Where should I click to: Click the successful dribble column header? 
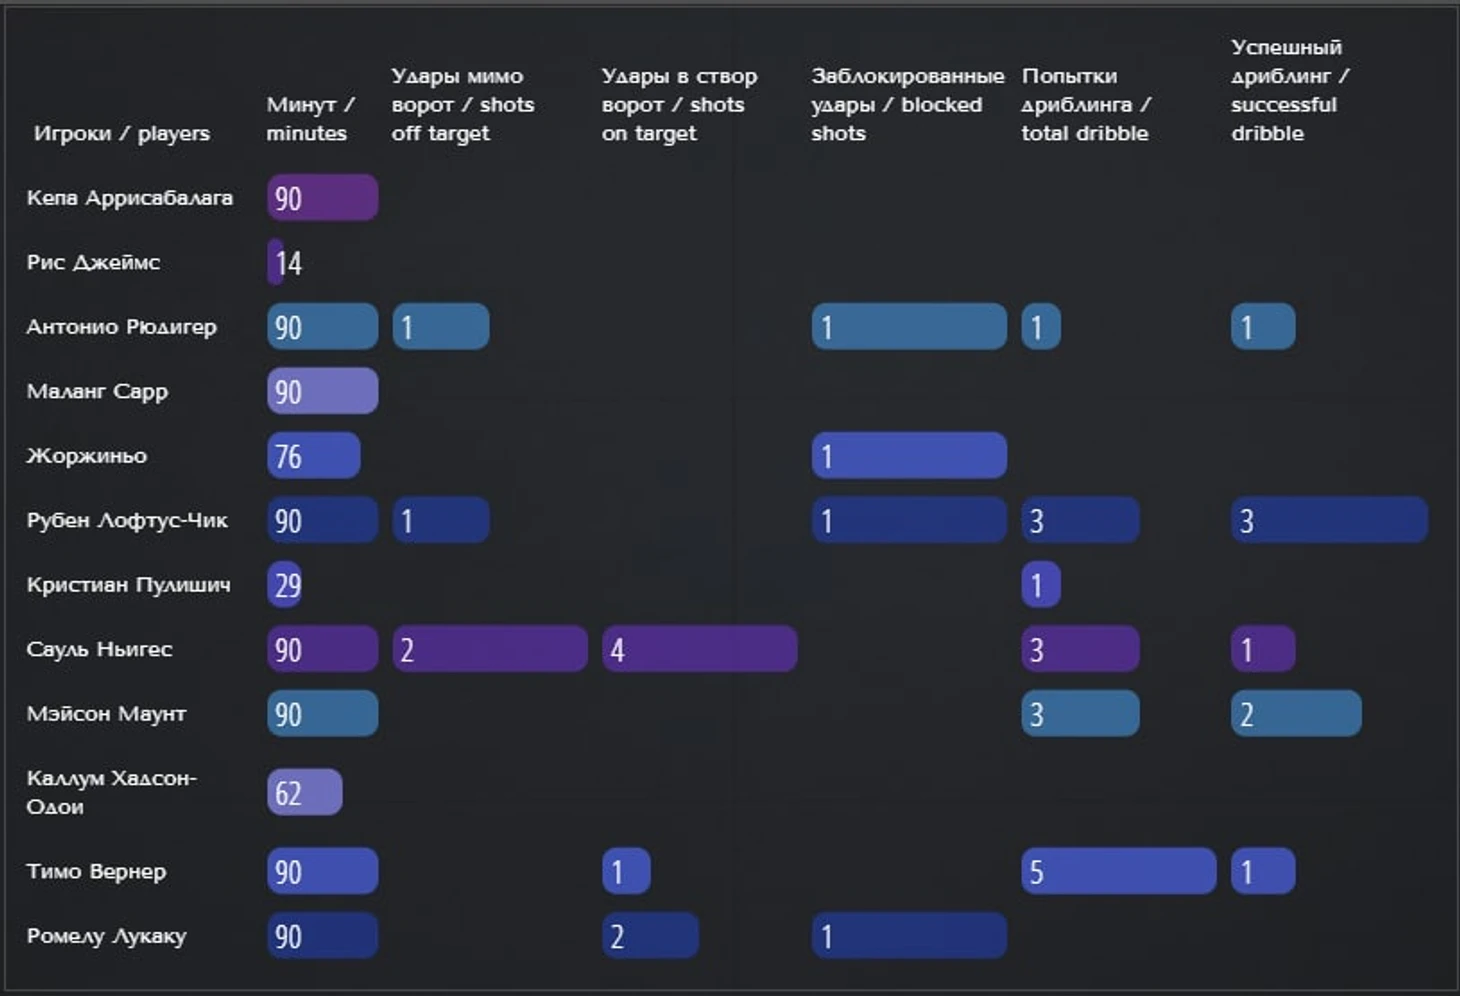click(1289, 90)
